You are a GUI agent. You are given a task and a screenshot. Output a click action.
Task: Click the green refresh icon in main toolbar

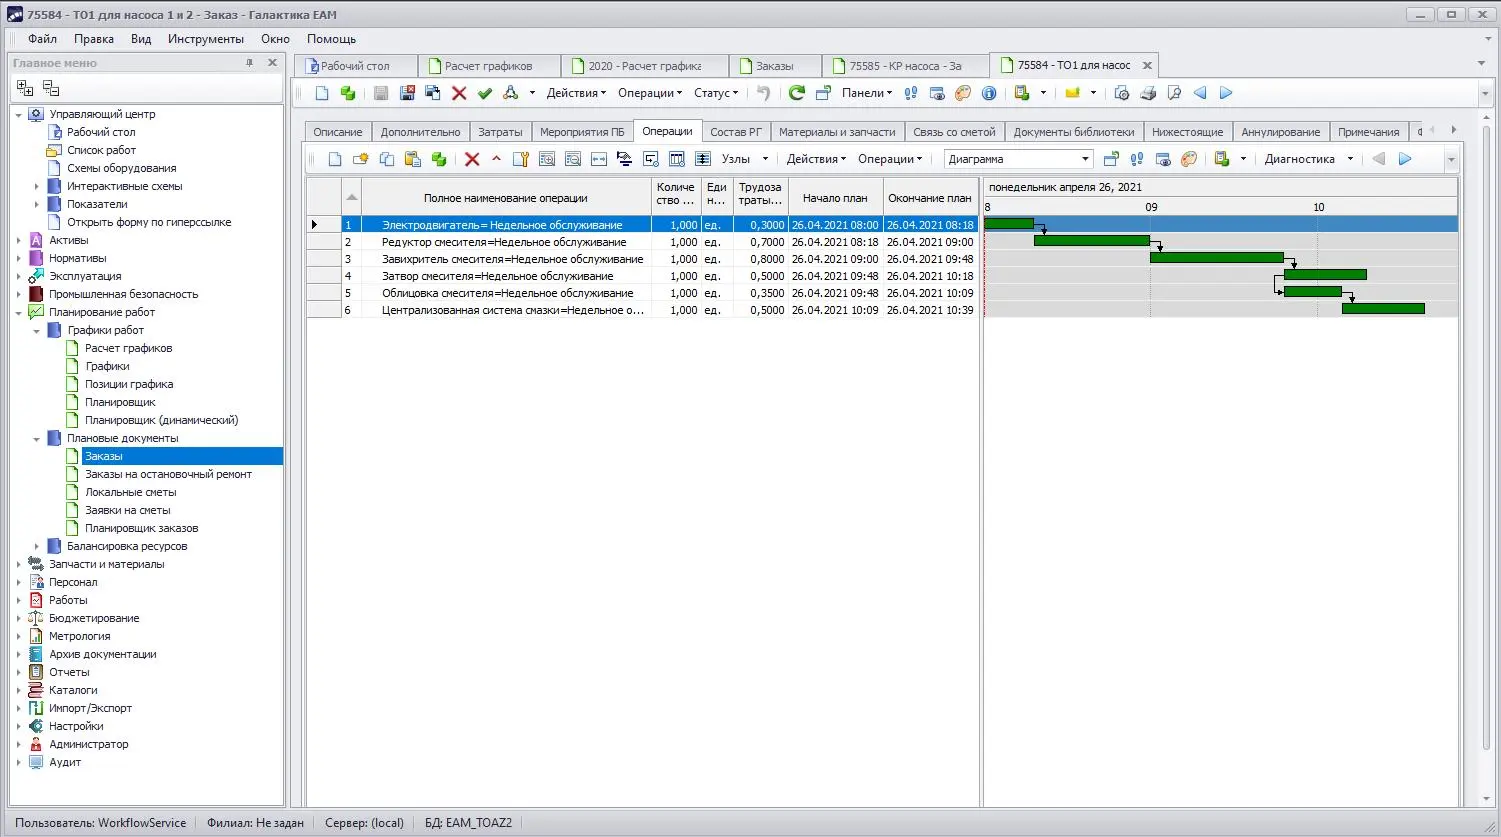click(796, 93)
